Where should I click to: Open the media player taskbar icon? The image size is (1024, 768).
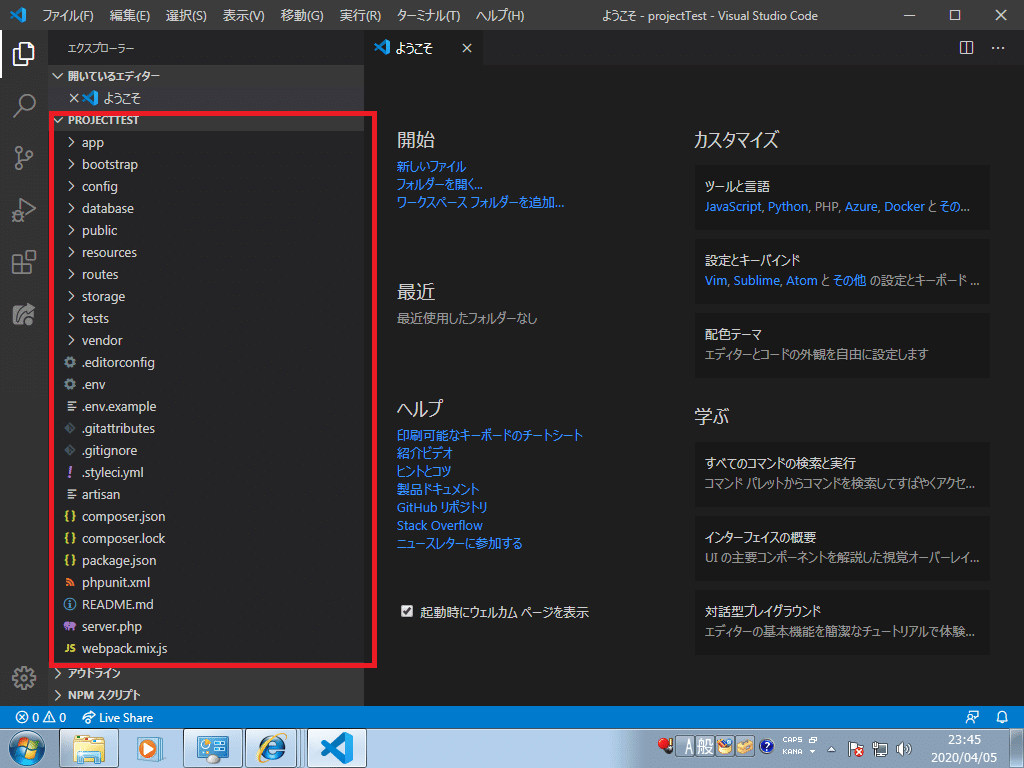click(x=149, y=748)
